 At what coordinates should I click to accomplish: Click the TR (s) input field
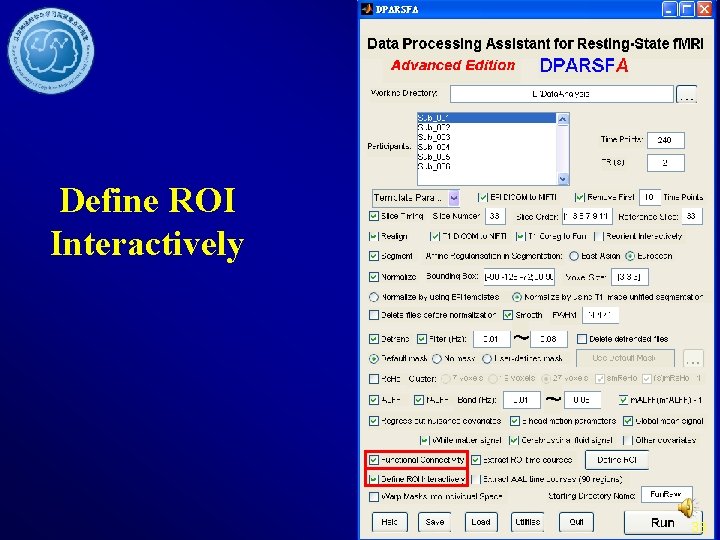(665, 163)
